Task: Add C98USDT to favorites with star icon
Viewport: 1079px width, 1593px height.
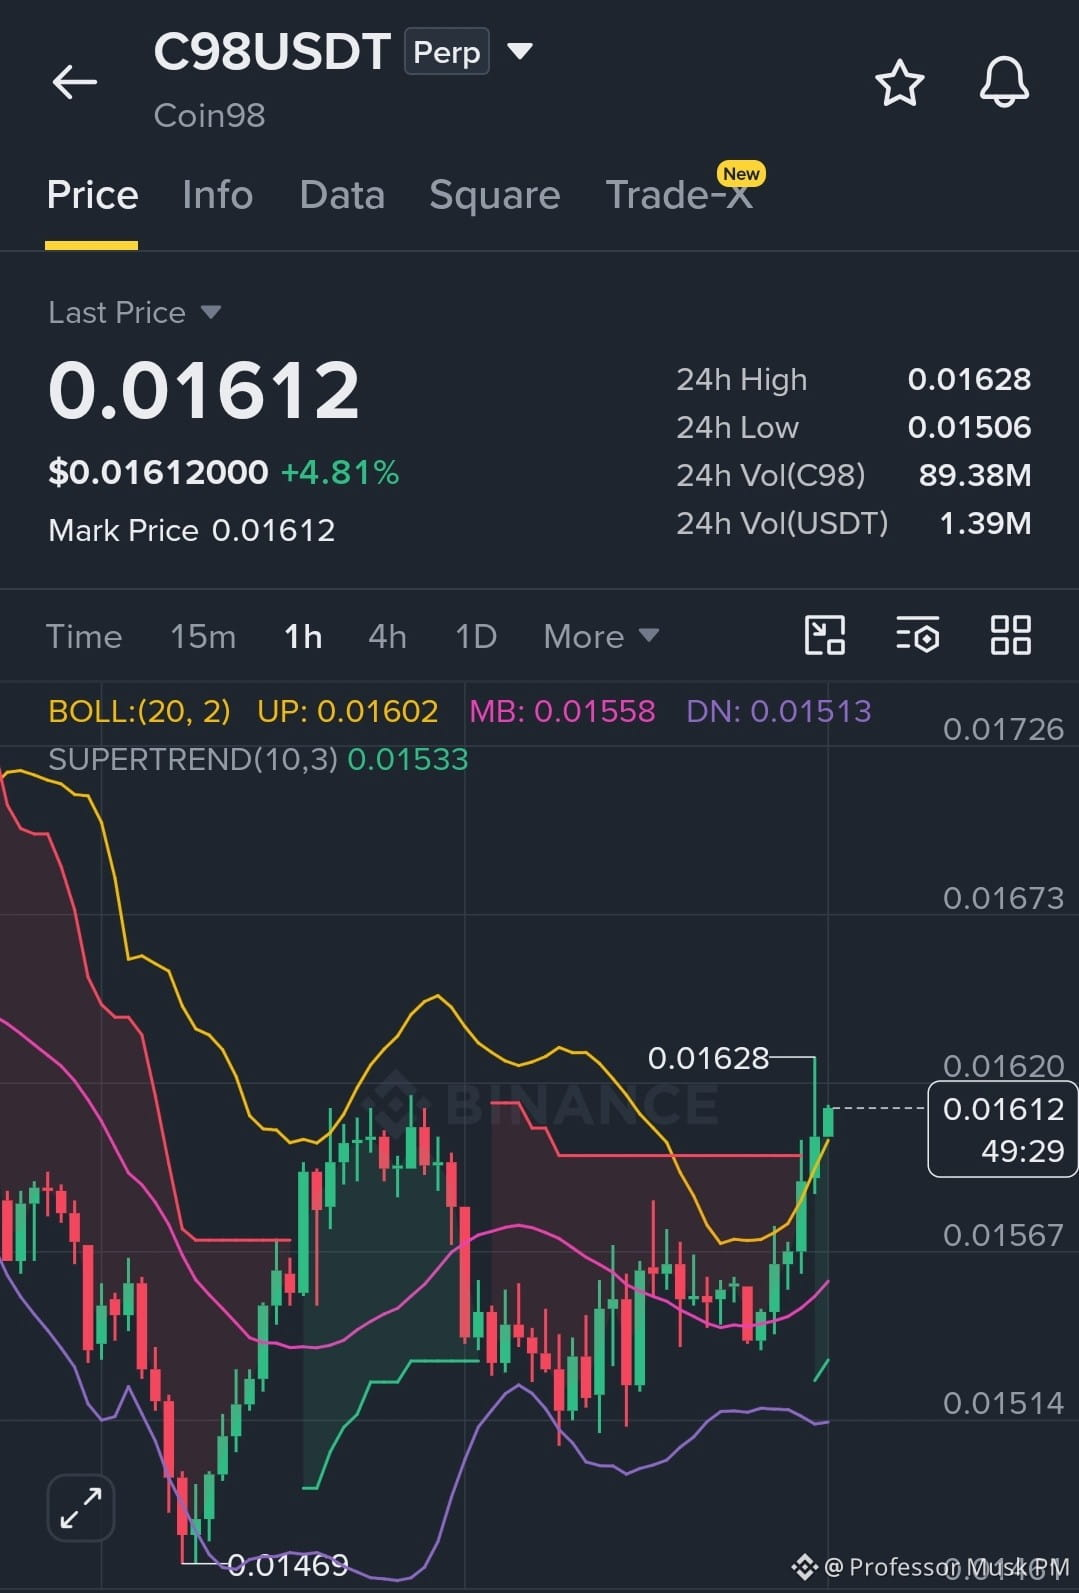Action: (899, 82)
